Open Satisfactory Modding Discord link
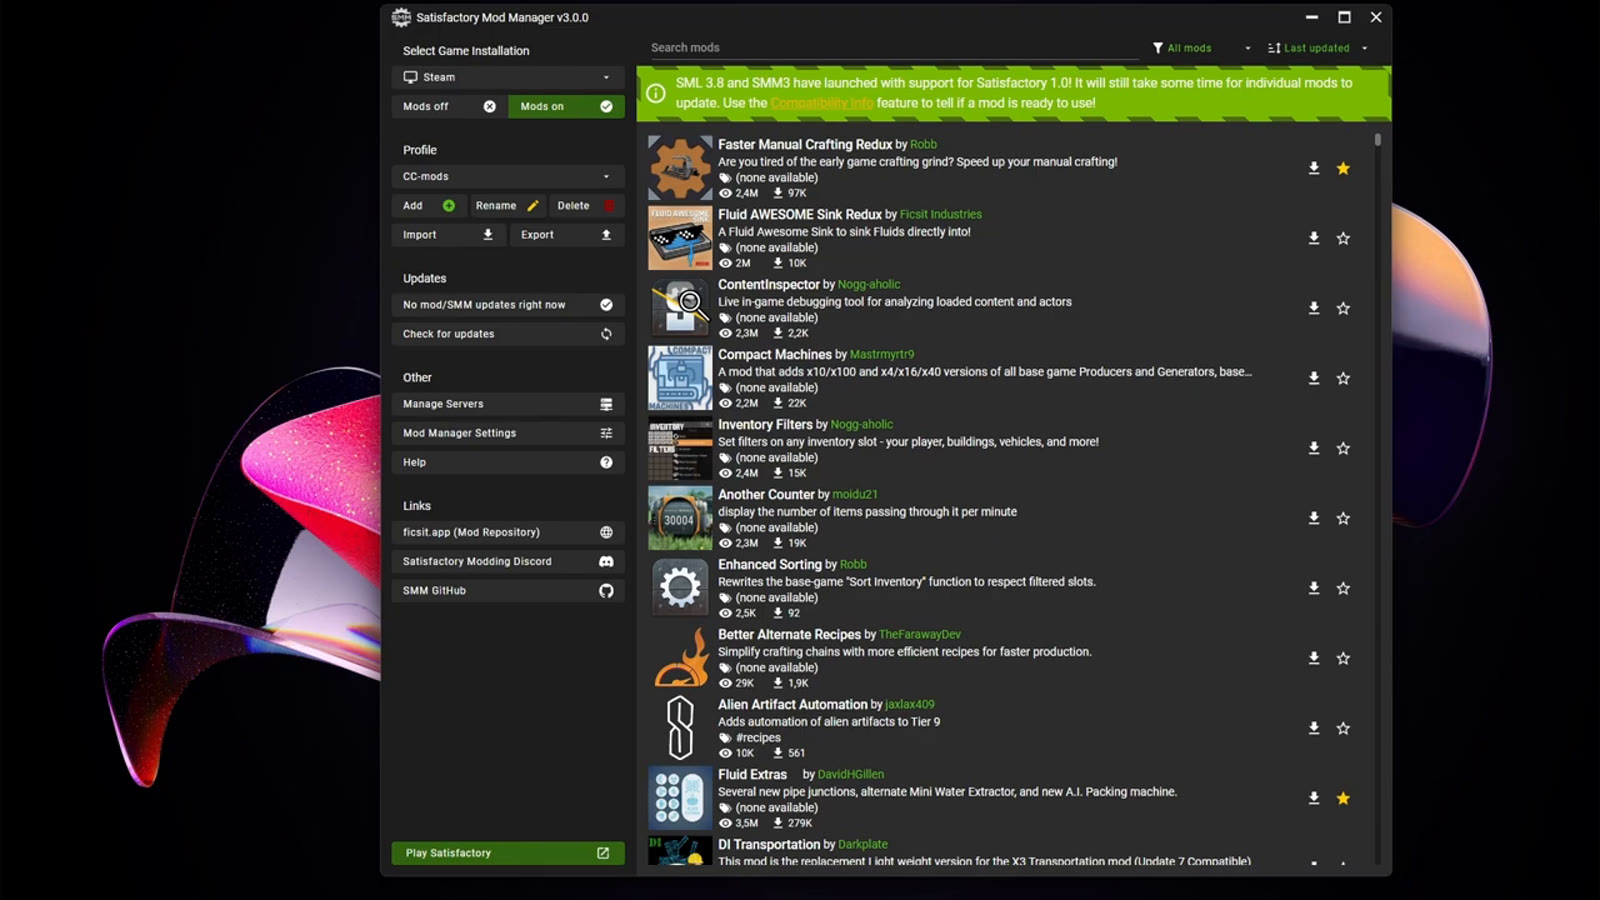The width and height of the screenshot is (1600, 900). point(508,561)
